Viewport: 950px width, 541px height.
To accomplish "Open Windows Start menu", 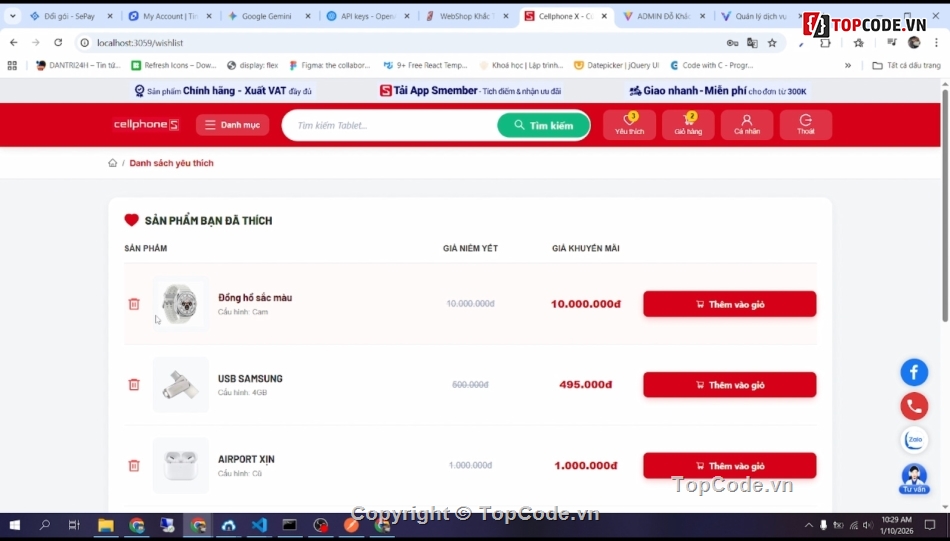I will pyautogui.click(x=15, y=525).
